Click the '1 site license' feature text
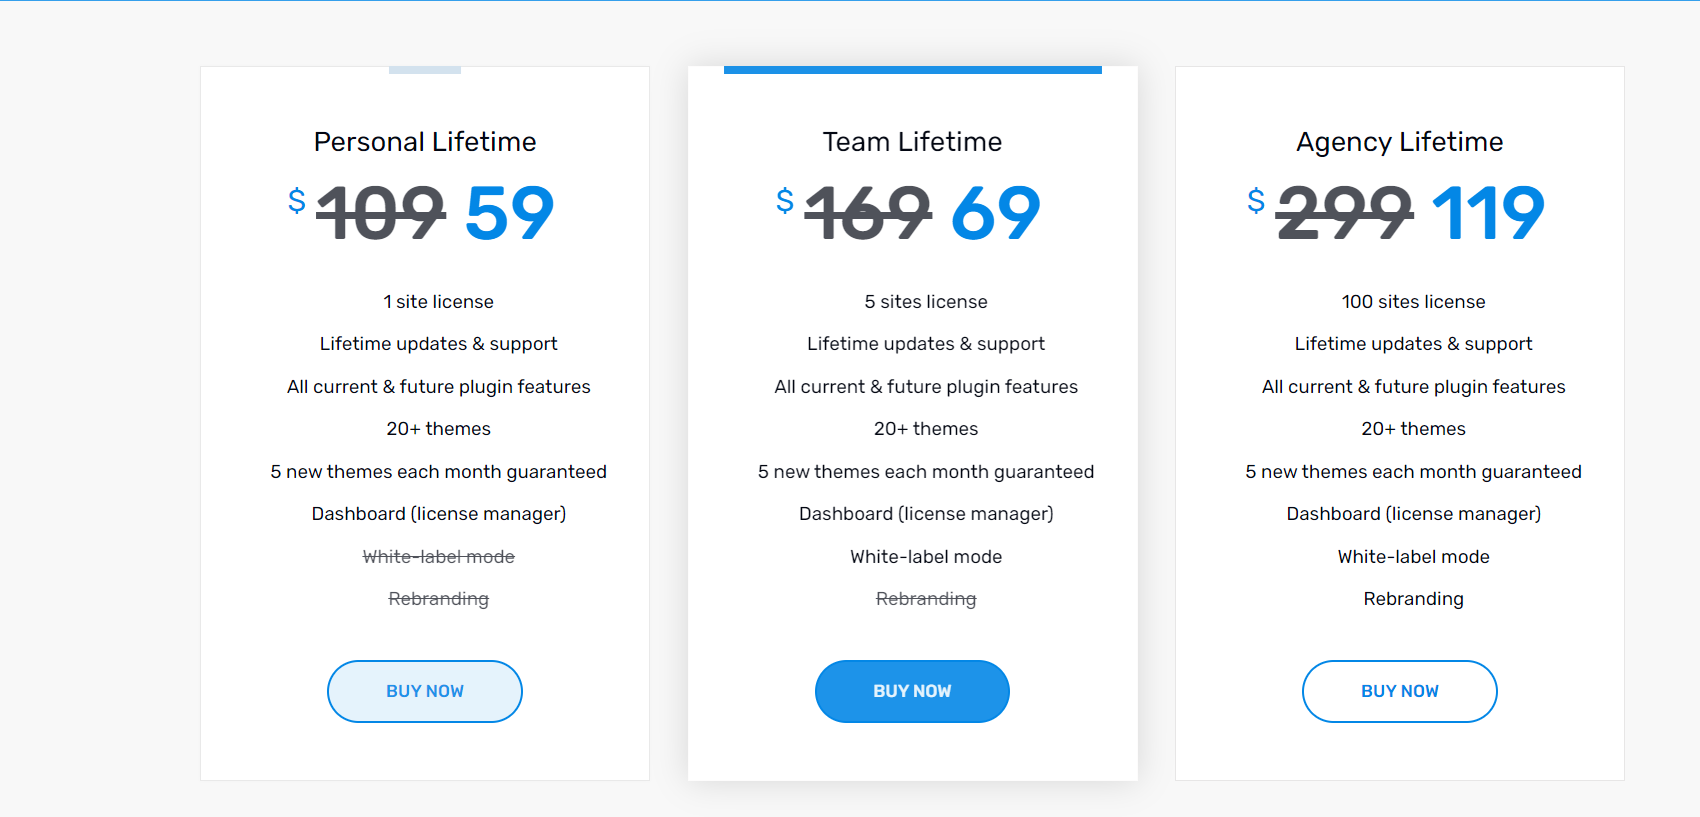Image resolution: width=1700 pixels, height=817 pixels. pyautogui.click(x=438, y=302)
